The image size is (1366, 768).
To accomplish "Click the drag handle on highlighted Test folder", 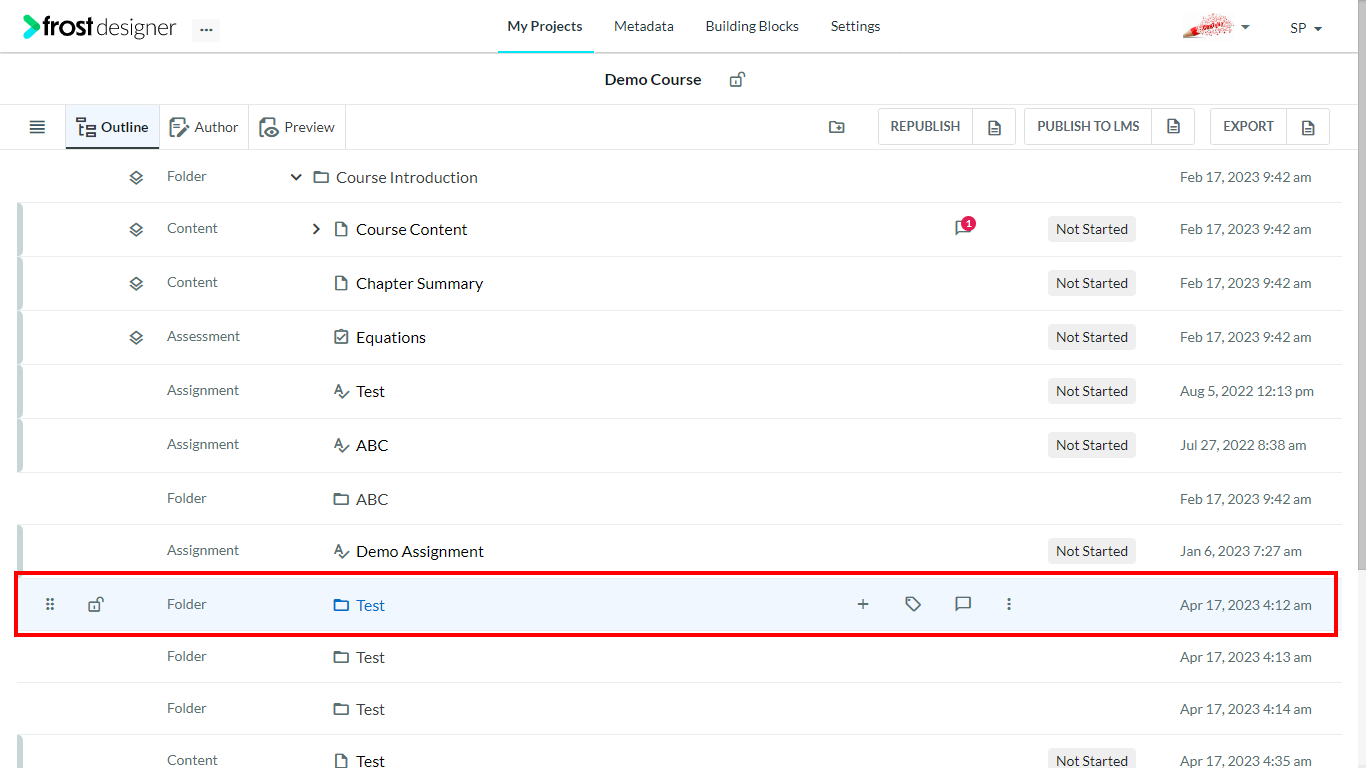I will tap(50, 604).
